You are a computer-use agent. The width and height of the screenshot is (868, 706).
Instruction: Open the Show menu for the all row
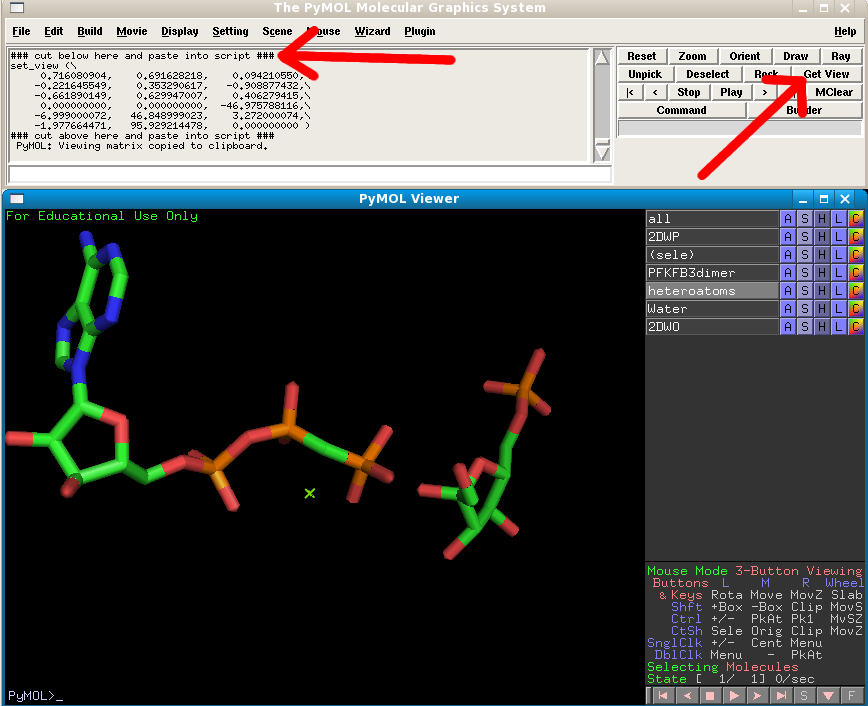tap(805, 219)
